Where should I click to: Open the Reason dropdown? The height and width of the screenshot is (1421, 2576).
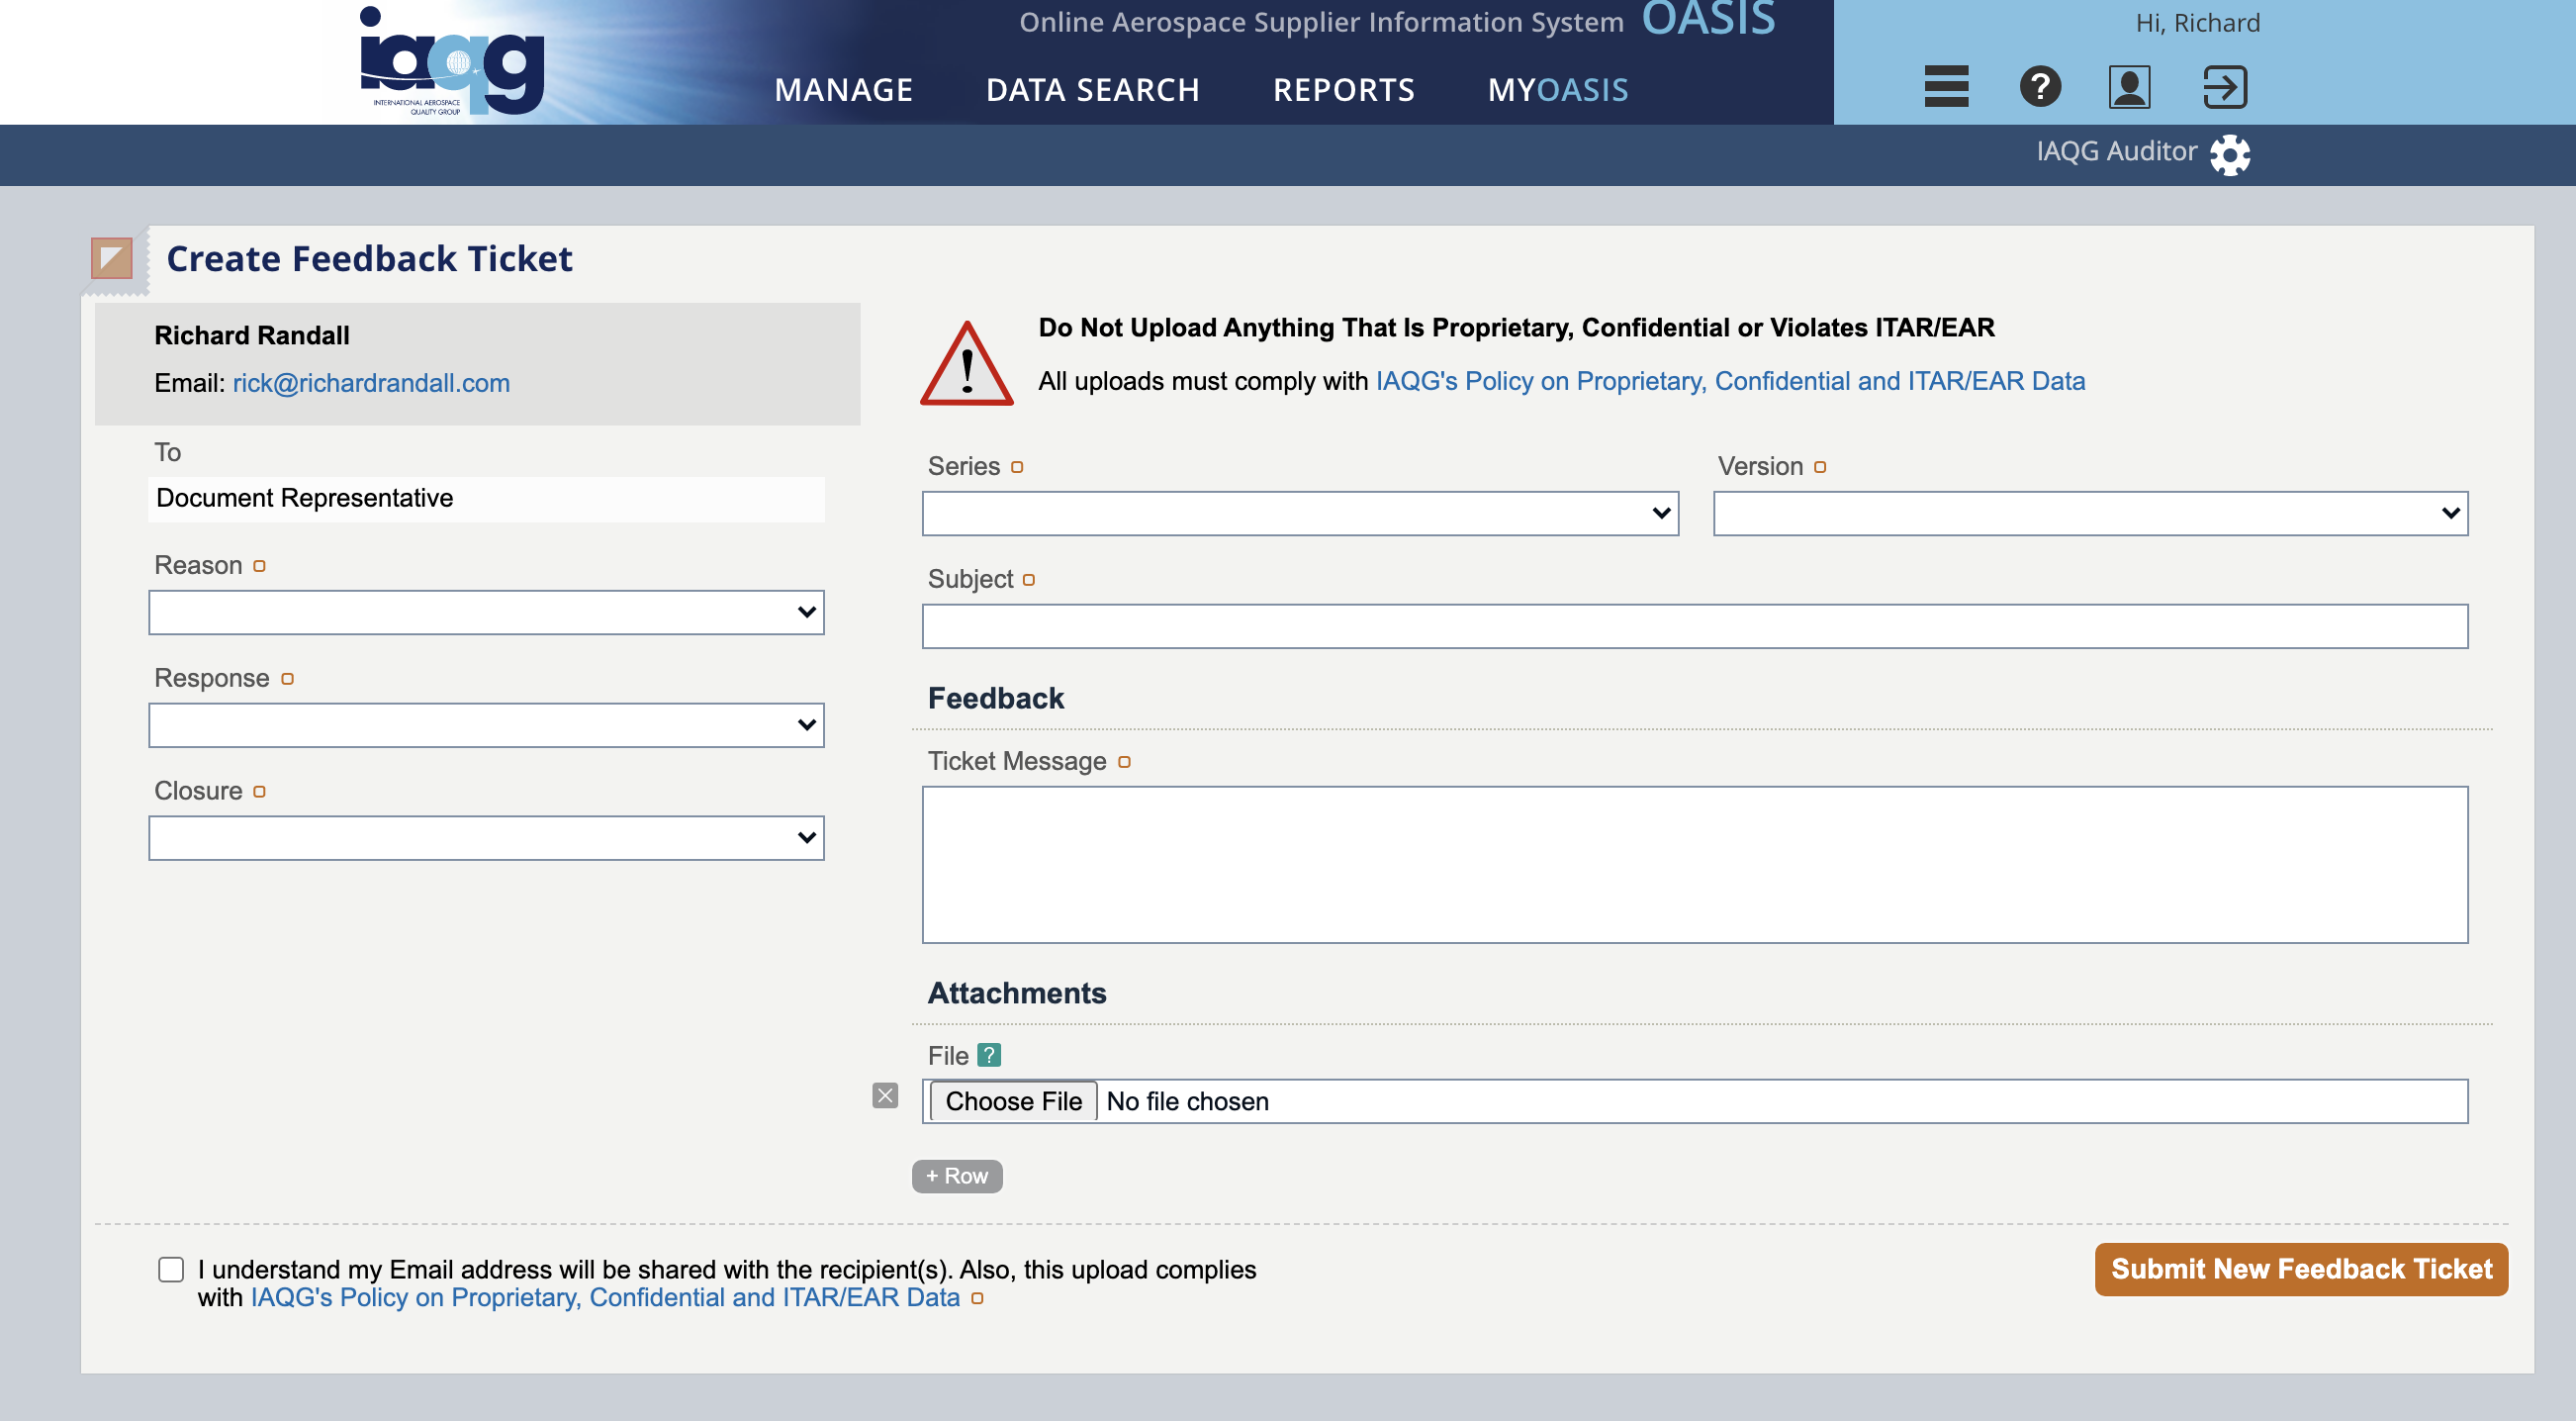486,612
